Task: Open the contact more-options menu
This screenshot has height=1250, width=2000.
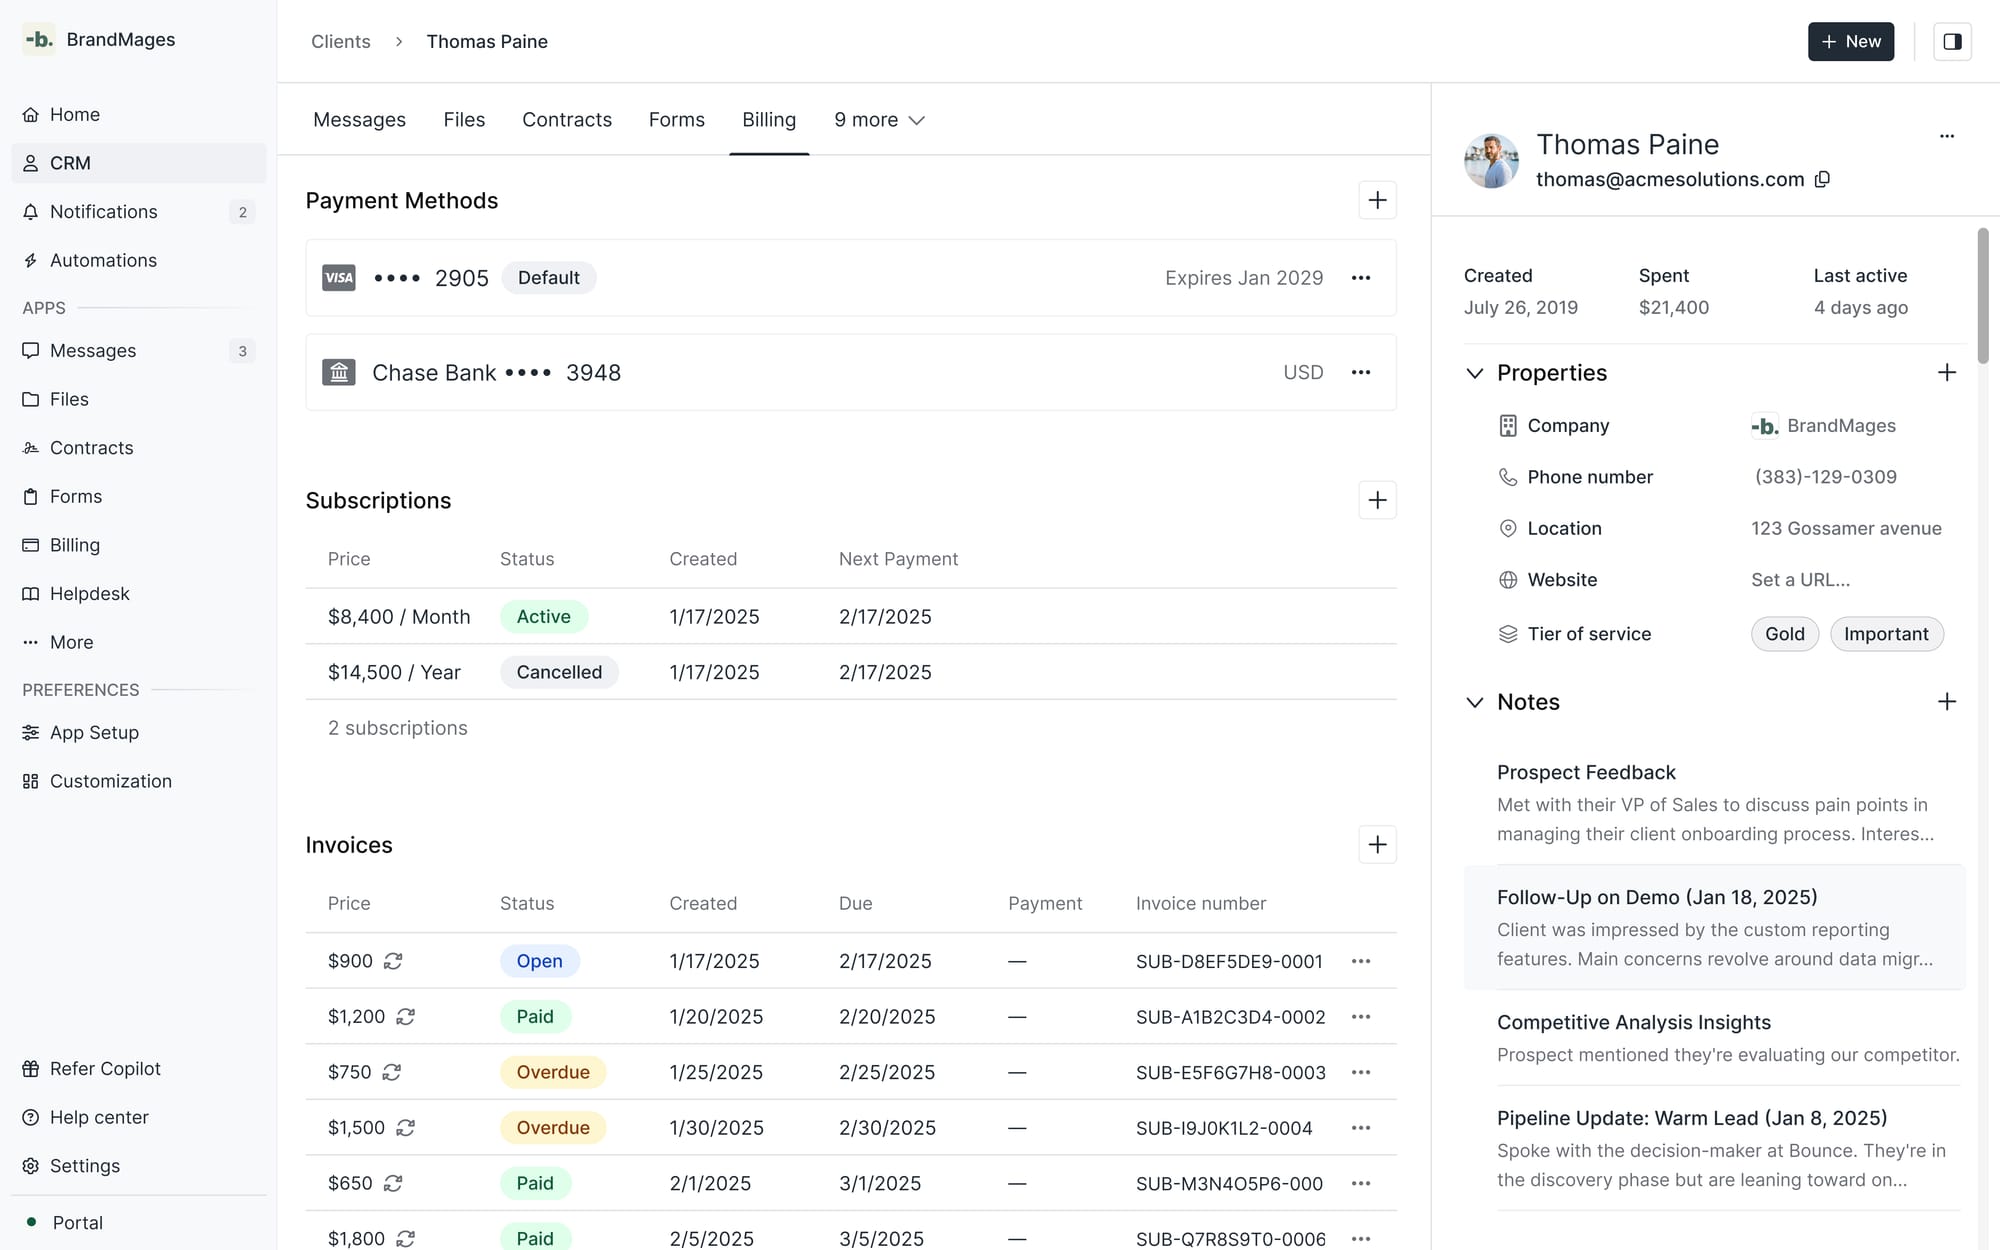Action: pos(1946,136)
